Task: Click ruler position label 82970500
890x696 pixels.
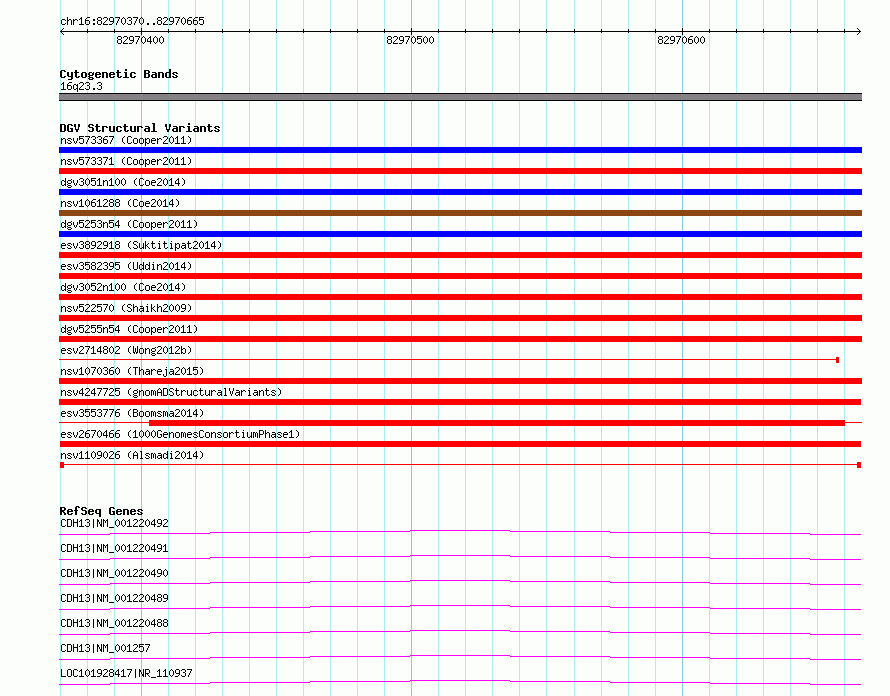Action: (x=410, y=40)
